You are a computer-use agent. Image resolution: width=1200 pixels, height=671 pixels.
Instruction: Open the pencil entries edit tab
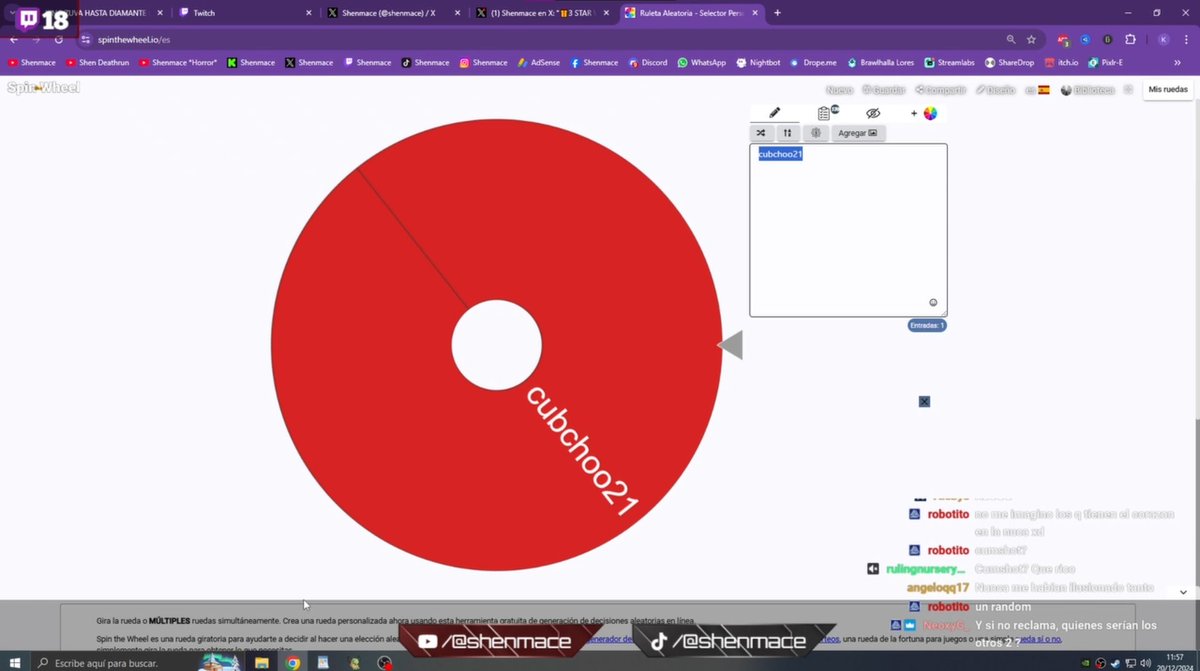click(774, 113)
